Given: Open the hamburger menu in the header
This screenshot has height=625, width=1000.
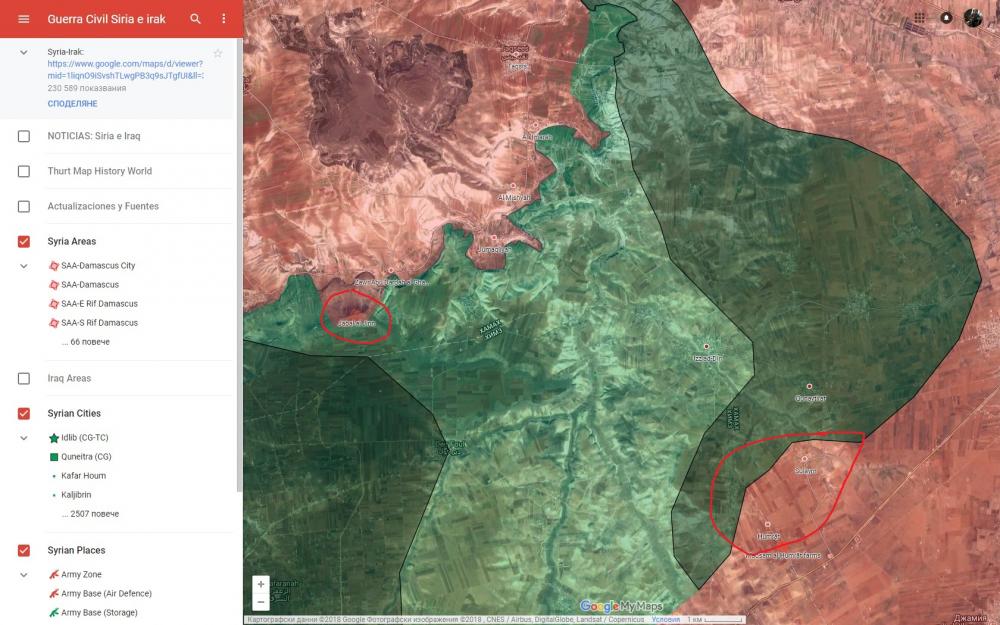Looking at the screenshot, I should 23,19.
